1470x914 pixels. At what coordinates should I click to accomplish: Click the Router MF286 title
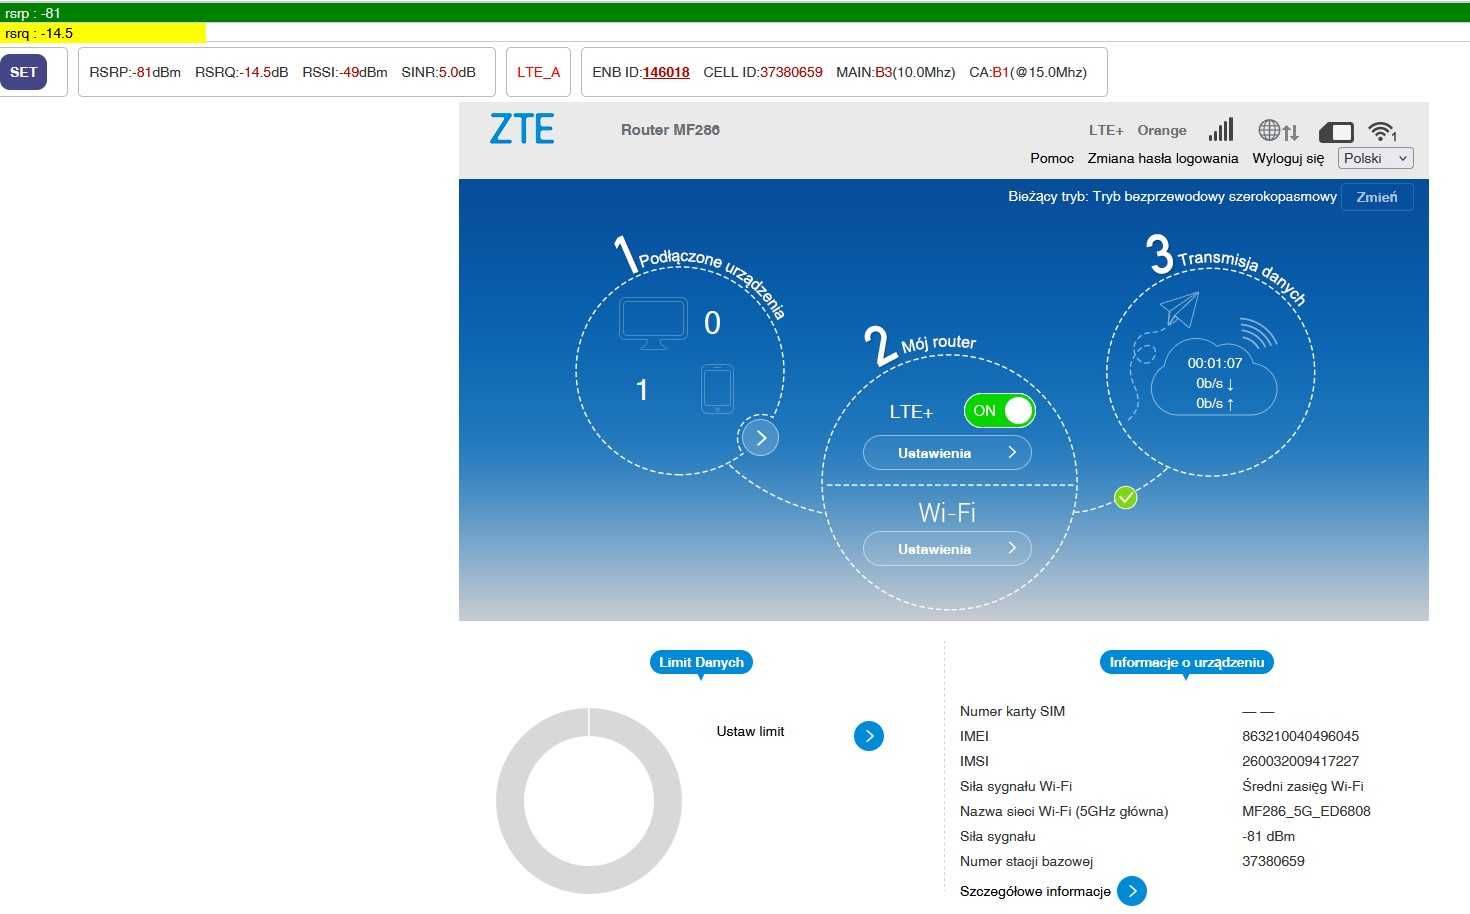point(670,130)
